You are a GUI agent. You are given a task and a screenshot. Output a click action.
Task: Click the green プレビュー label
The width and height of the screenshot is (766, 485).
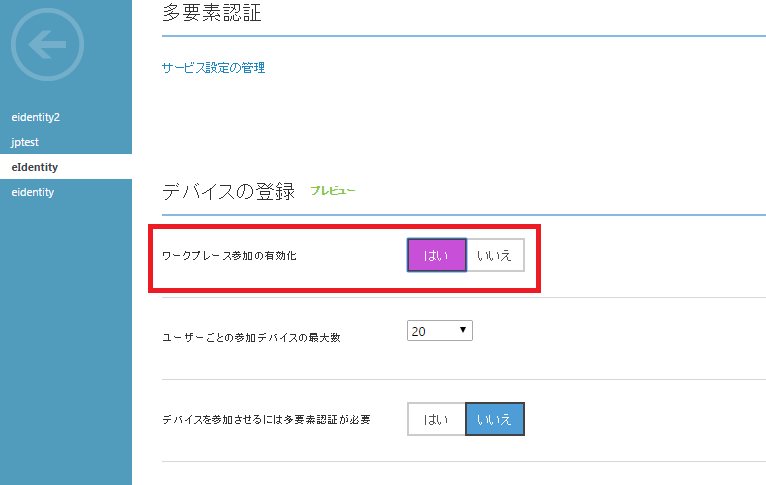(x=333, y=190)
